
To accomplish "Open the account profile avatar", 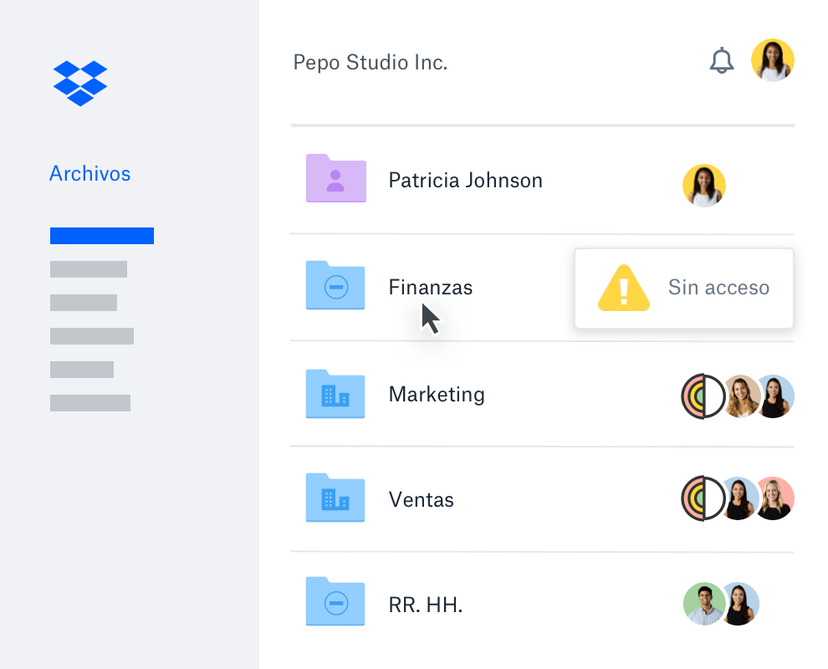I will click(772, 61).
